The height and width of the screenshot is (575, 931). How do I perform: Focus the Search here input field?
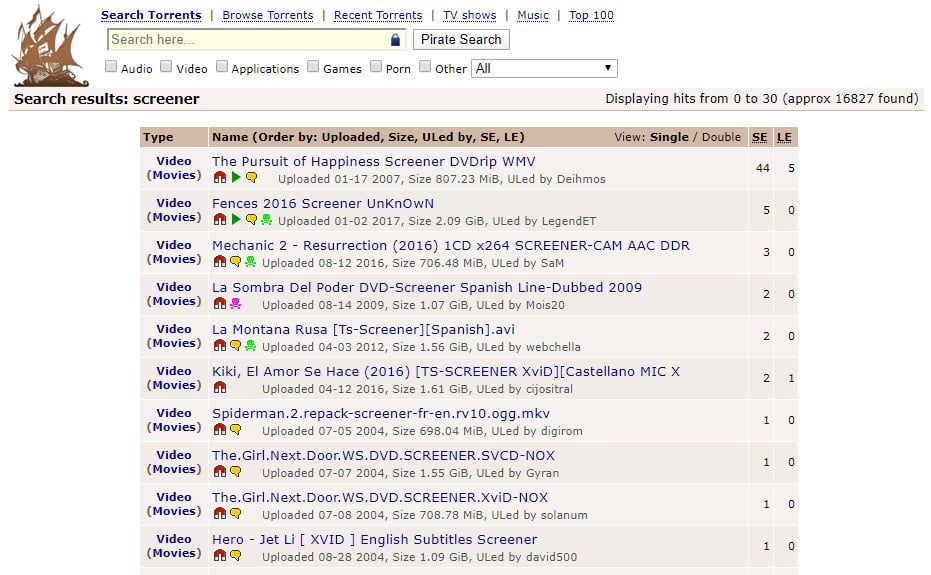coord(256,40)
